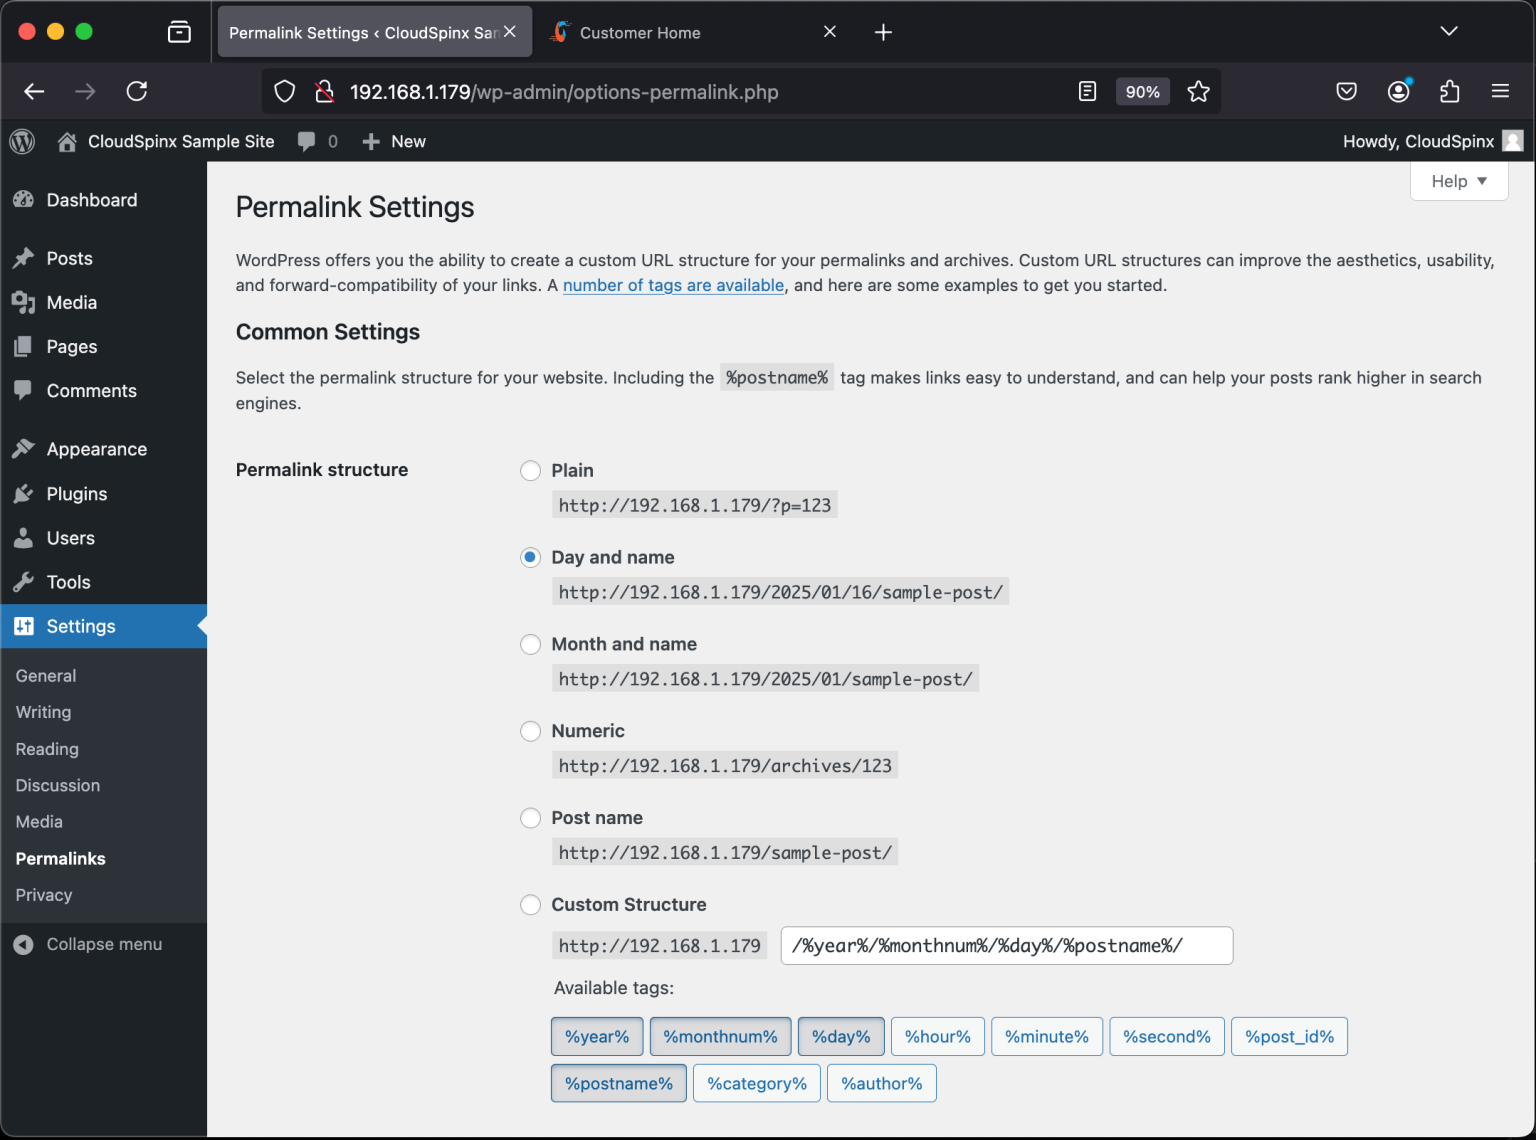
Task: Open the comments bubble icon in admin bar
Action: [x=306, y=141]
